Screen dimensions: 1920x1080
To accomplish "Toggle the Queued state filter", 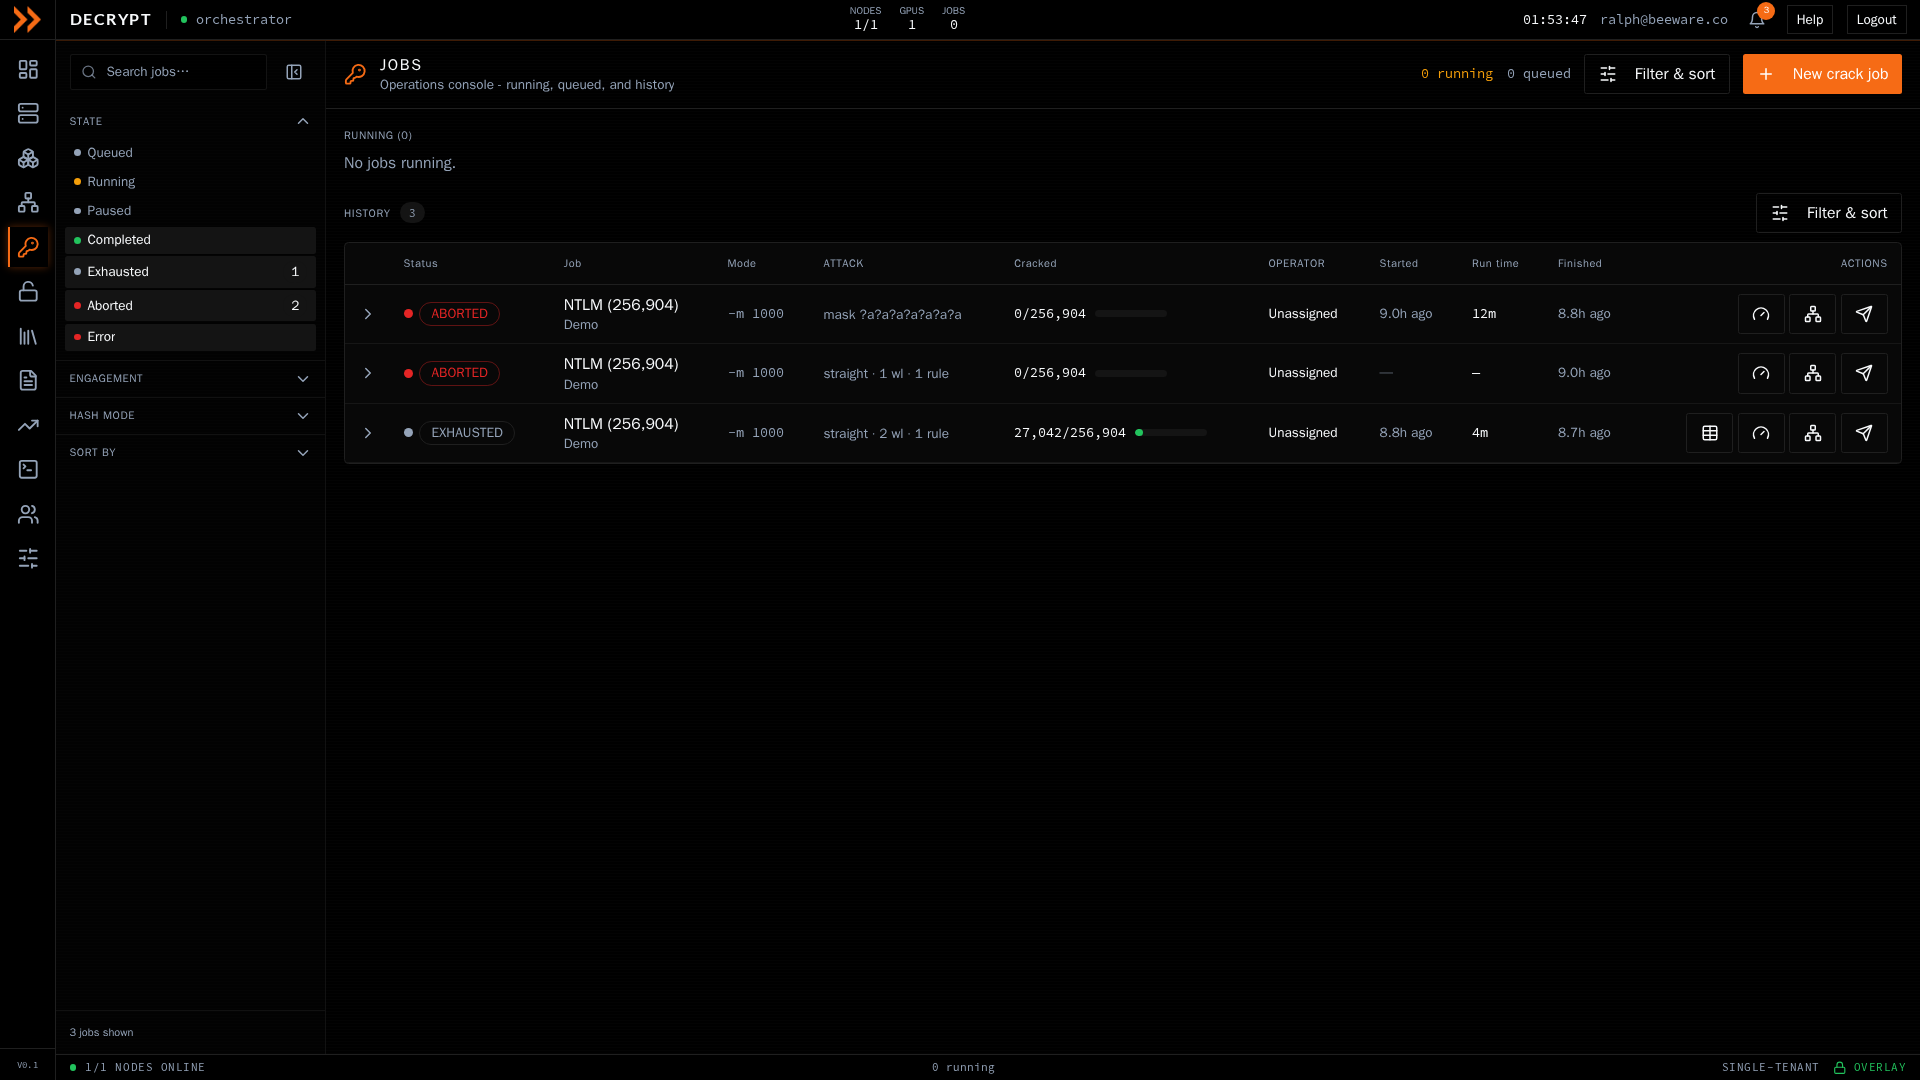I will pyautogui.click(x=190, y=153).
